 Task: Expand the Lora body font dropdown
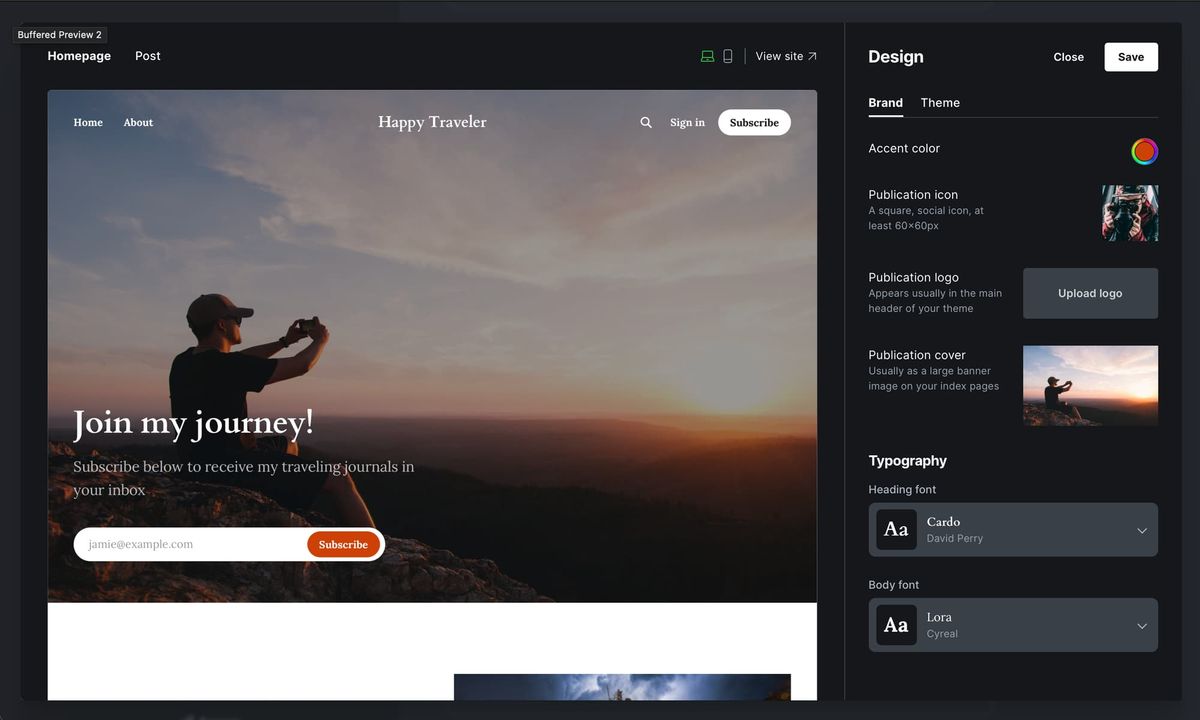tap(1141, 625)
